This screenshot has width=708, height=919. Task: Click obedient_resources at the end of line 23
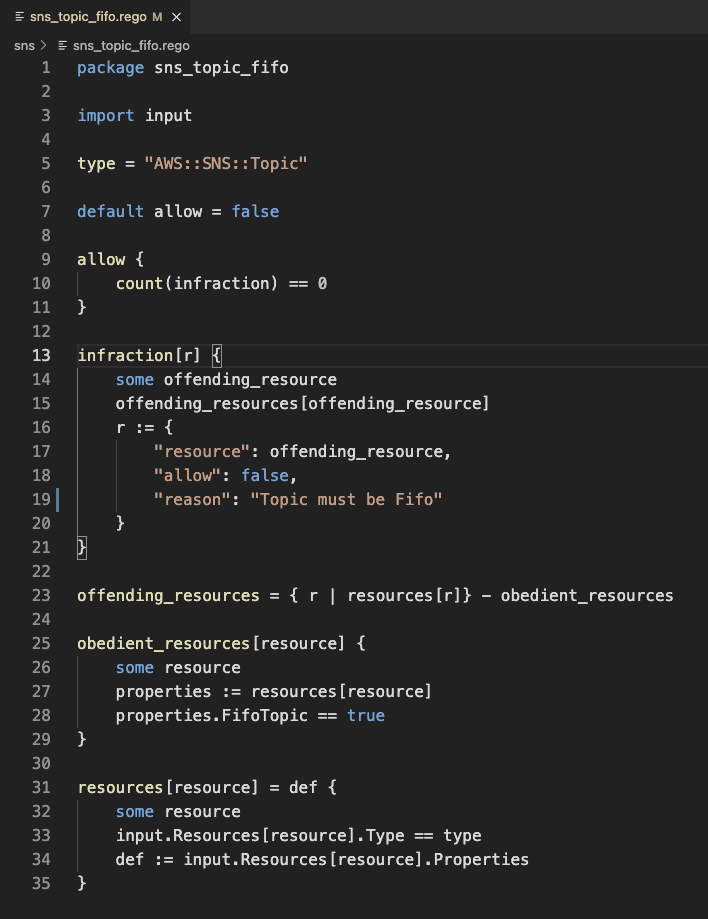[586, 595]
